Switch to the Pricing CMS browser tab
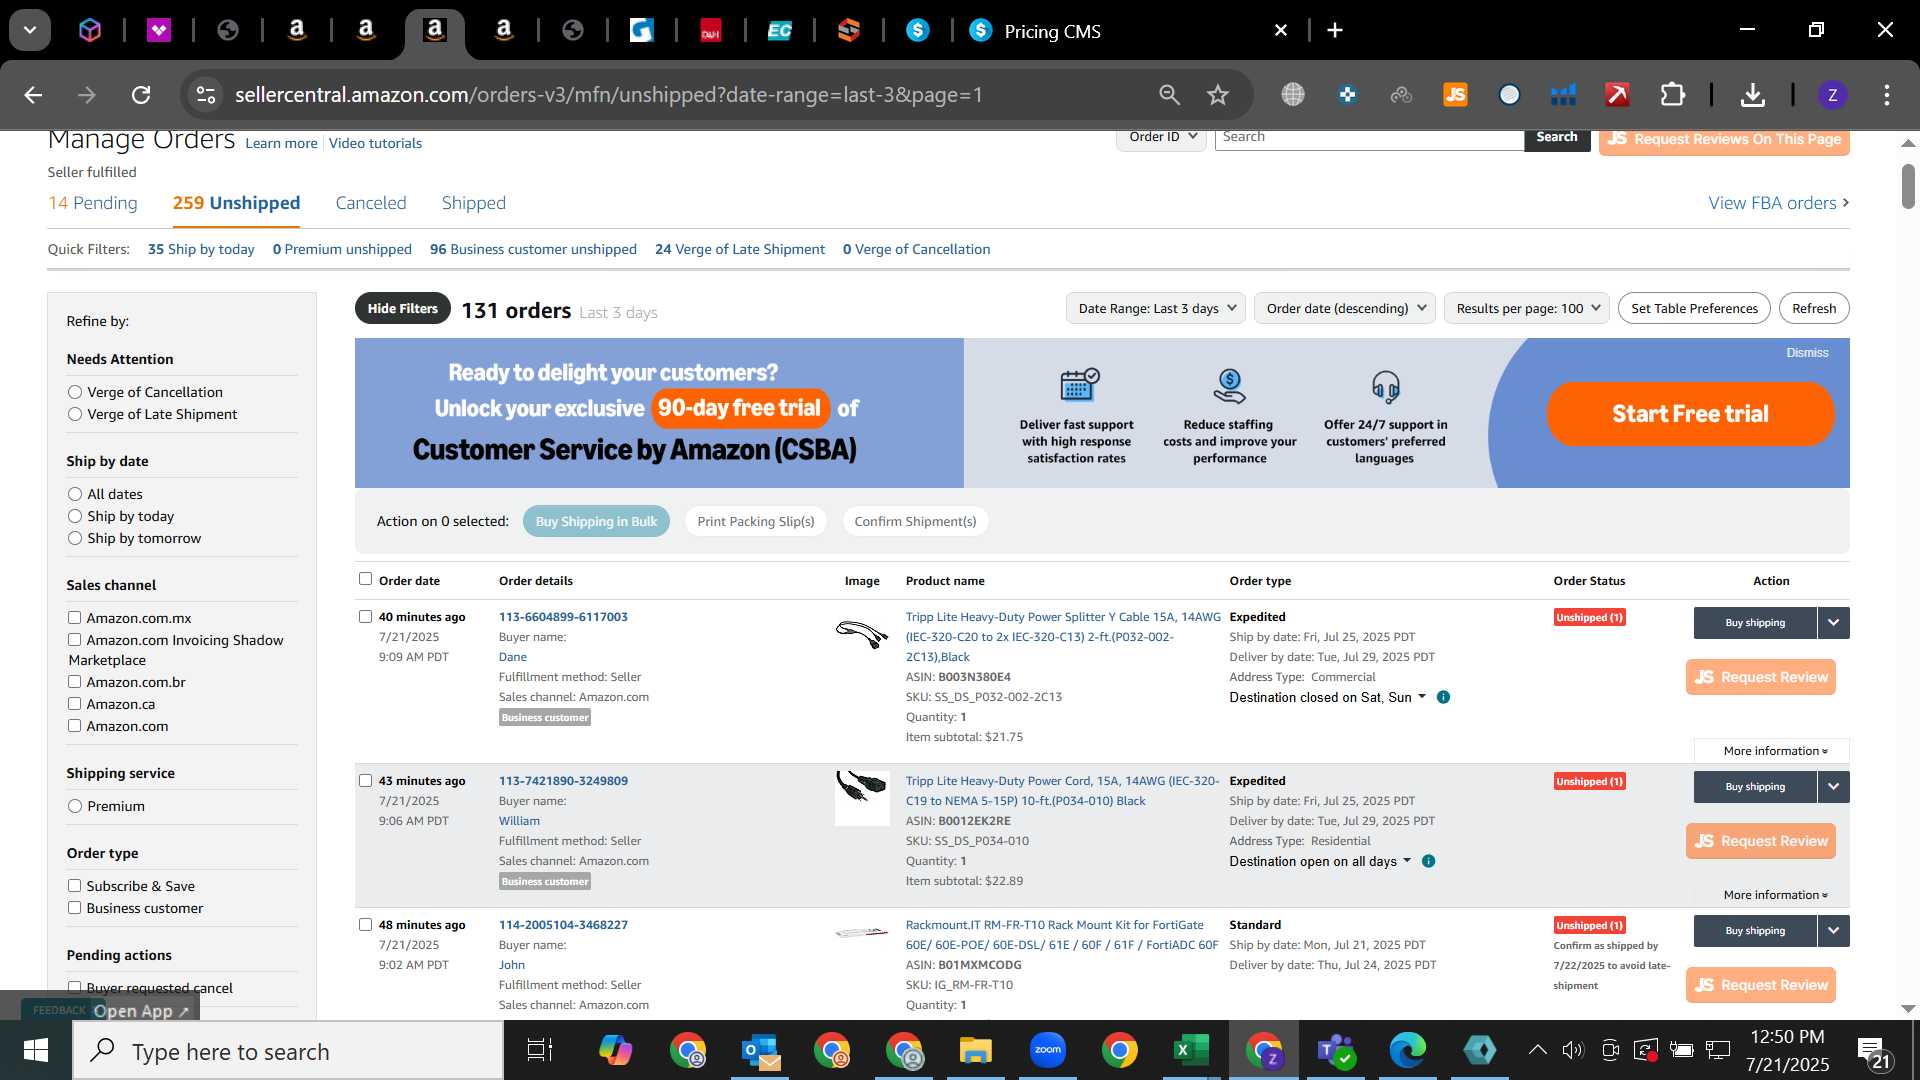This screenshot has height=1080, width=1920. [1128, 31]
